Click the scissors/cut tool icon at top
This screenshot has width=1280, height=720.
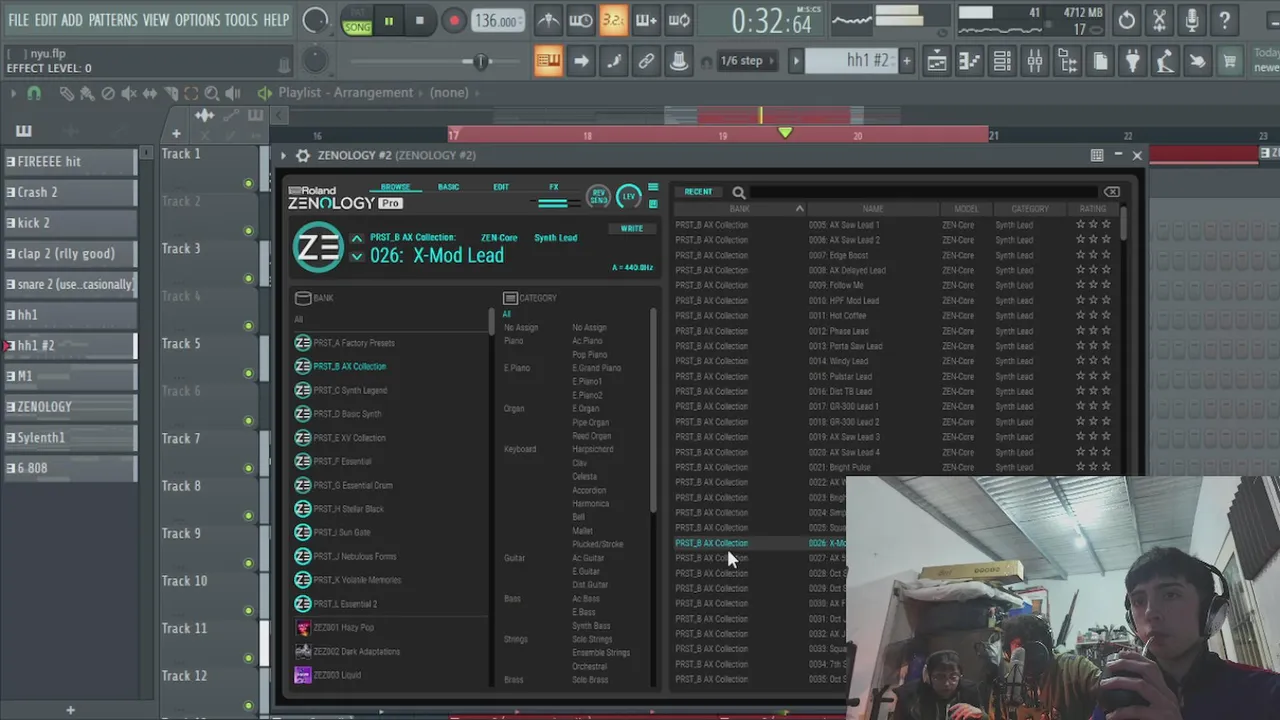coord(1159,20)
